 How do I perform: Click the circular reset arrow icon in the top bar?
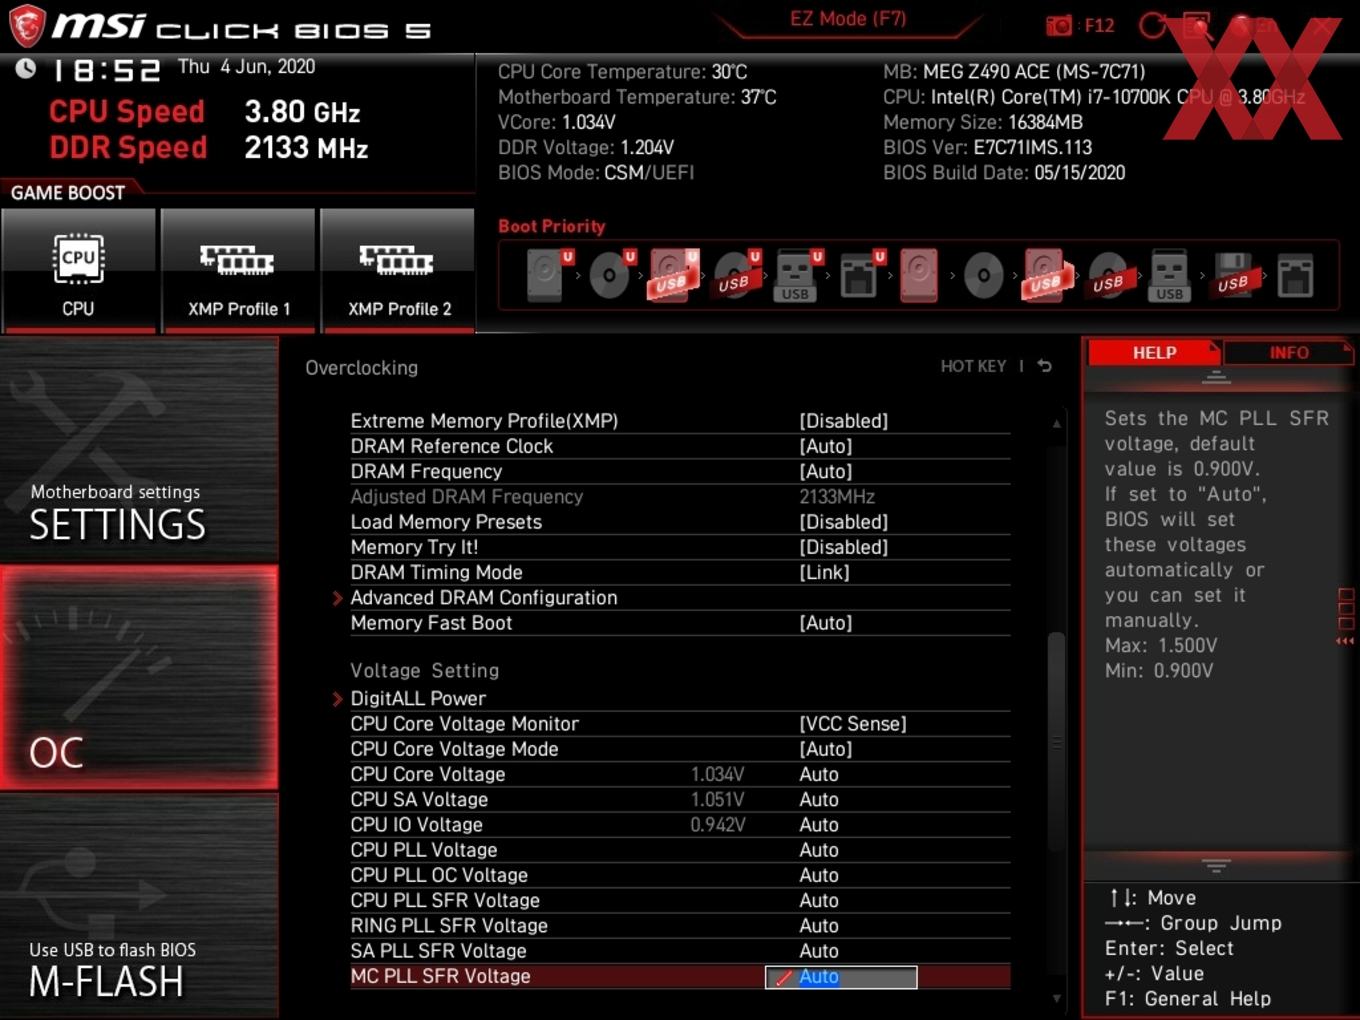(x=1152, y=25)
